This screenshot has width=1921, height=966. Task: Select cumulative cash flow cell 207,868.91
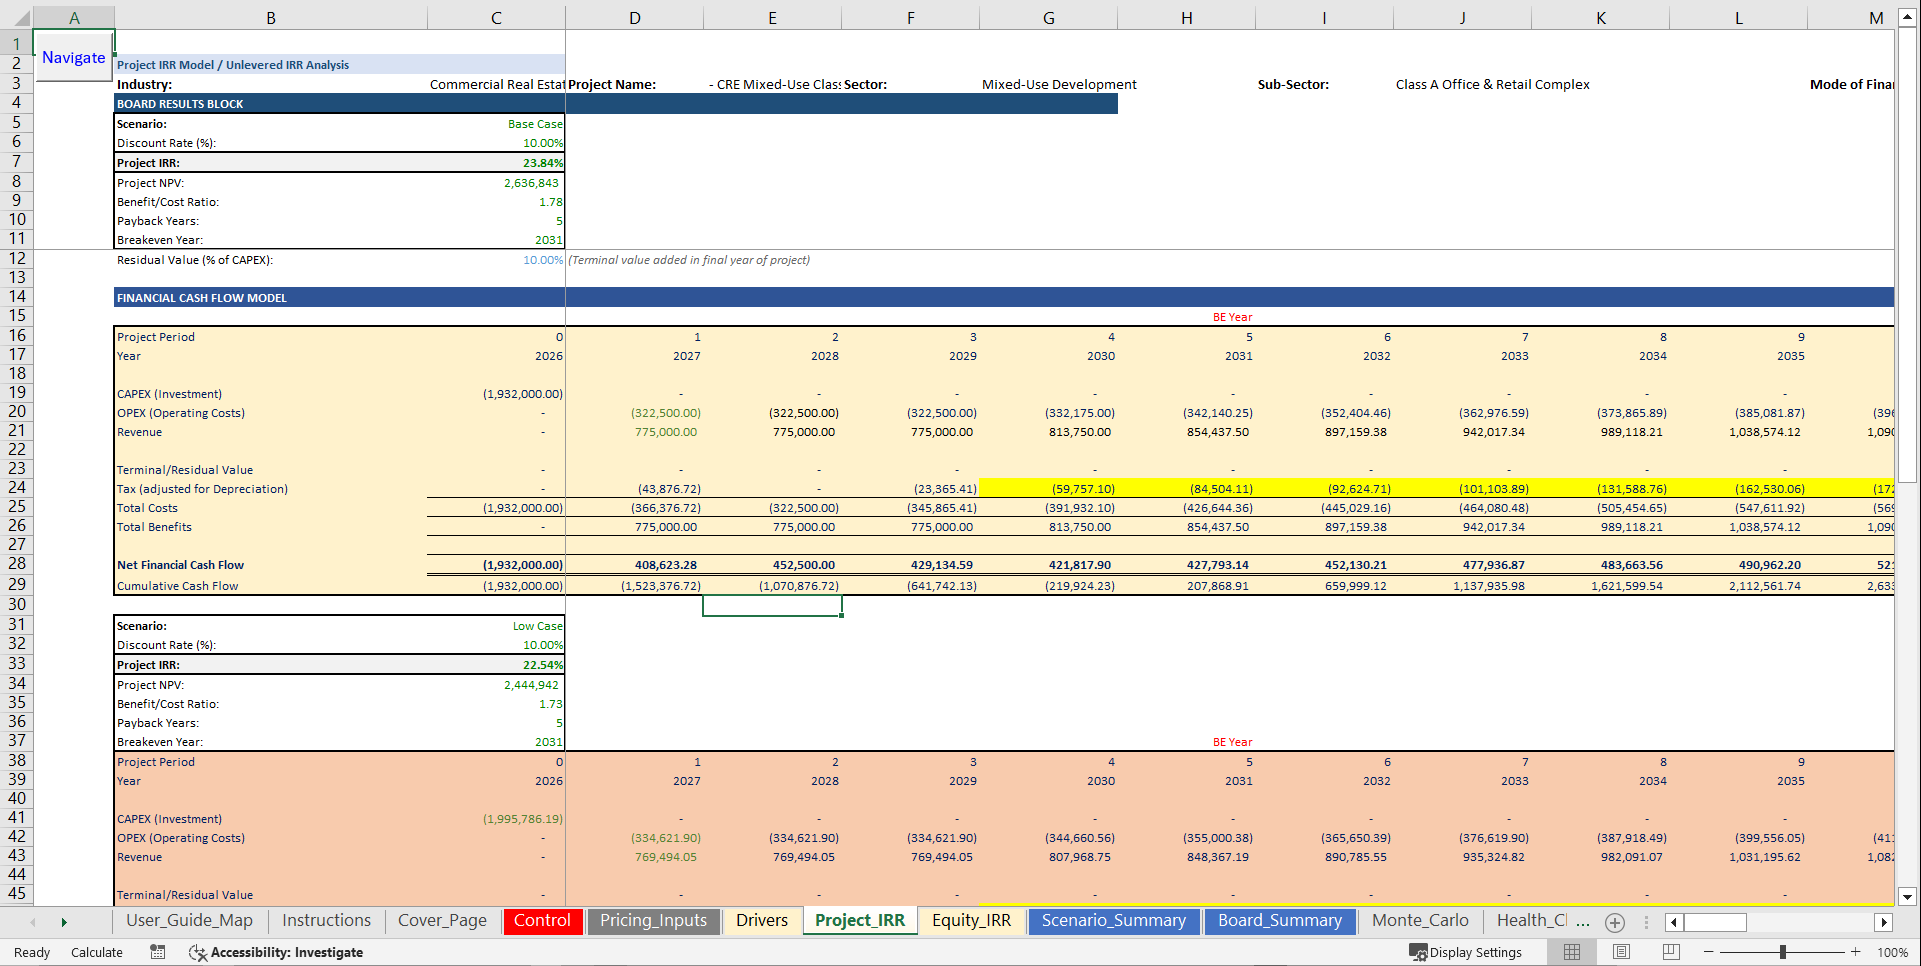click(x=1186, y=586)
